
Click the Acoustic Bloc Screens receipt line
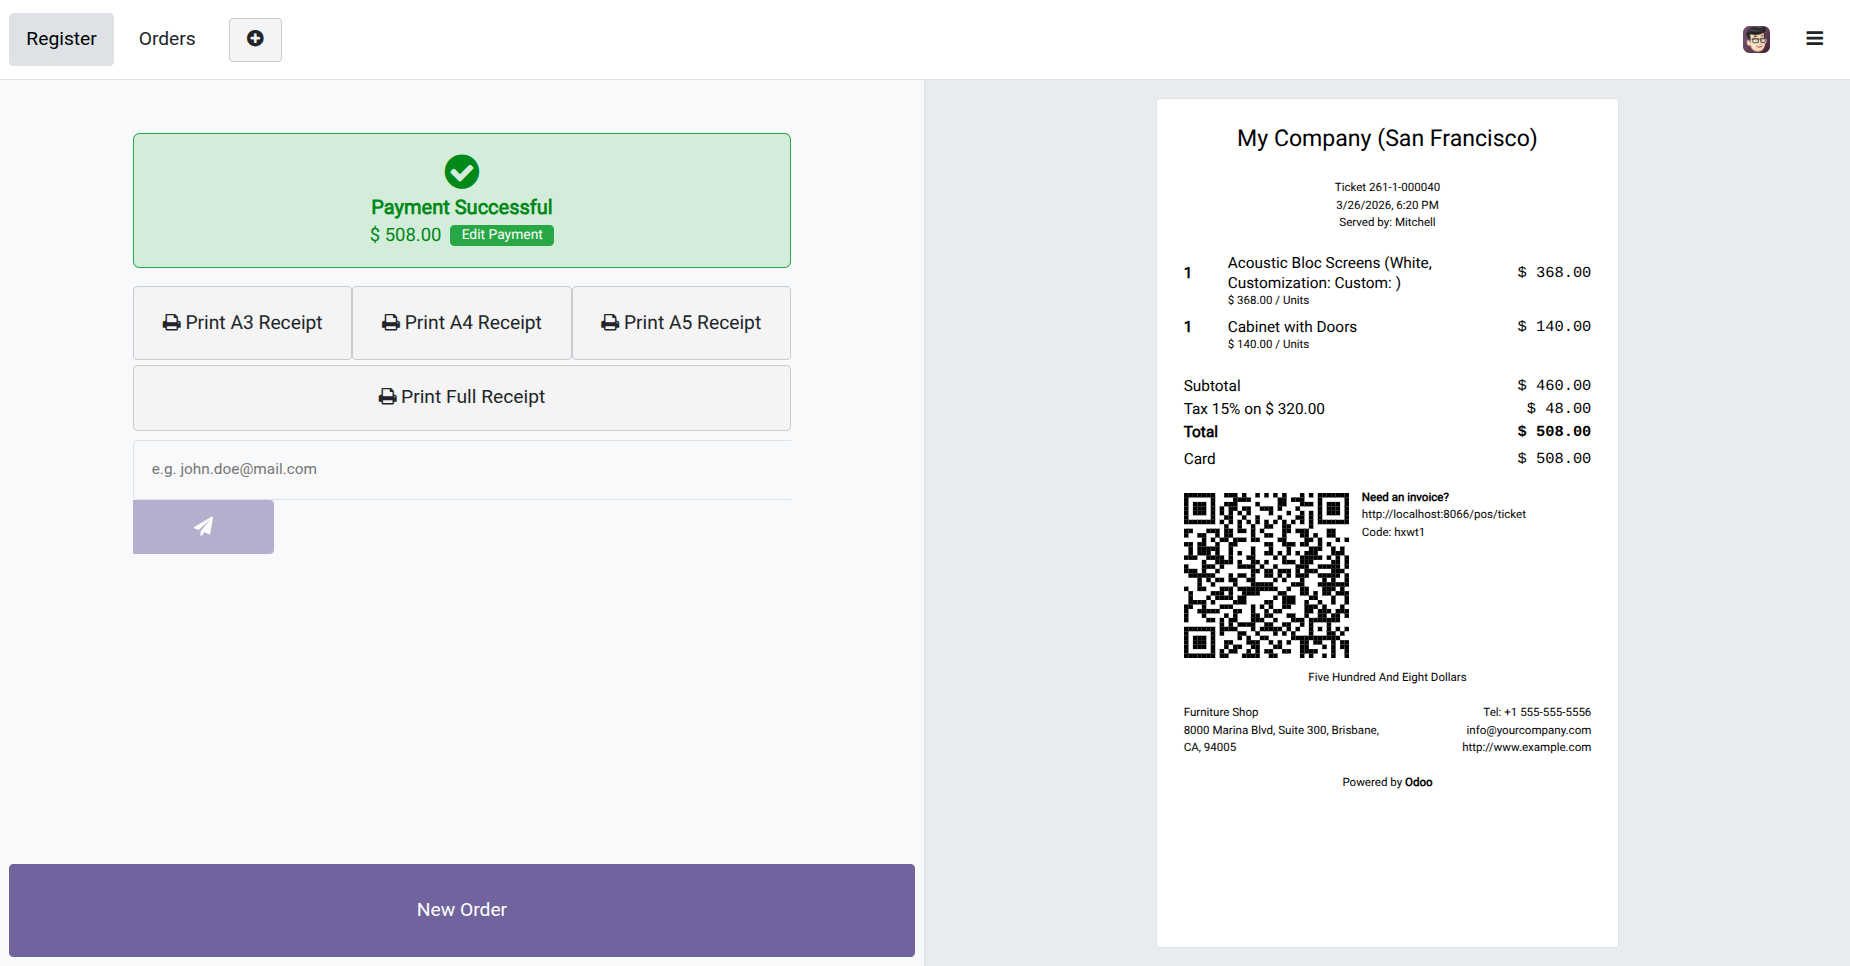coord(1329,273)
